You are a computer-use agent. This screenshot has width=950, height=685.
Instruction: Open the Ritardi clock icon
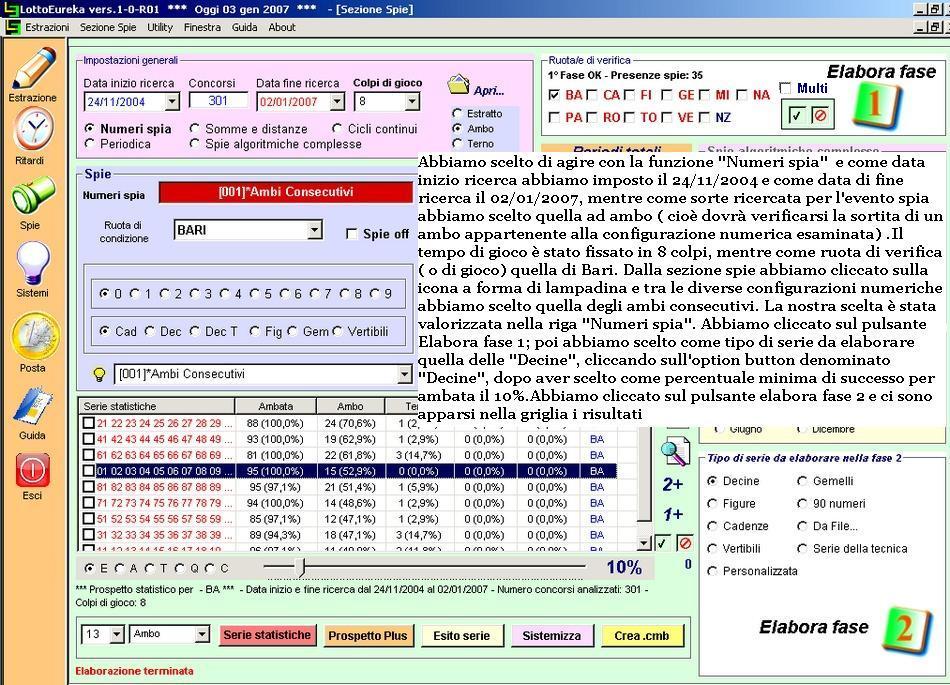(x=33, y=129)
